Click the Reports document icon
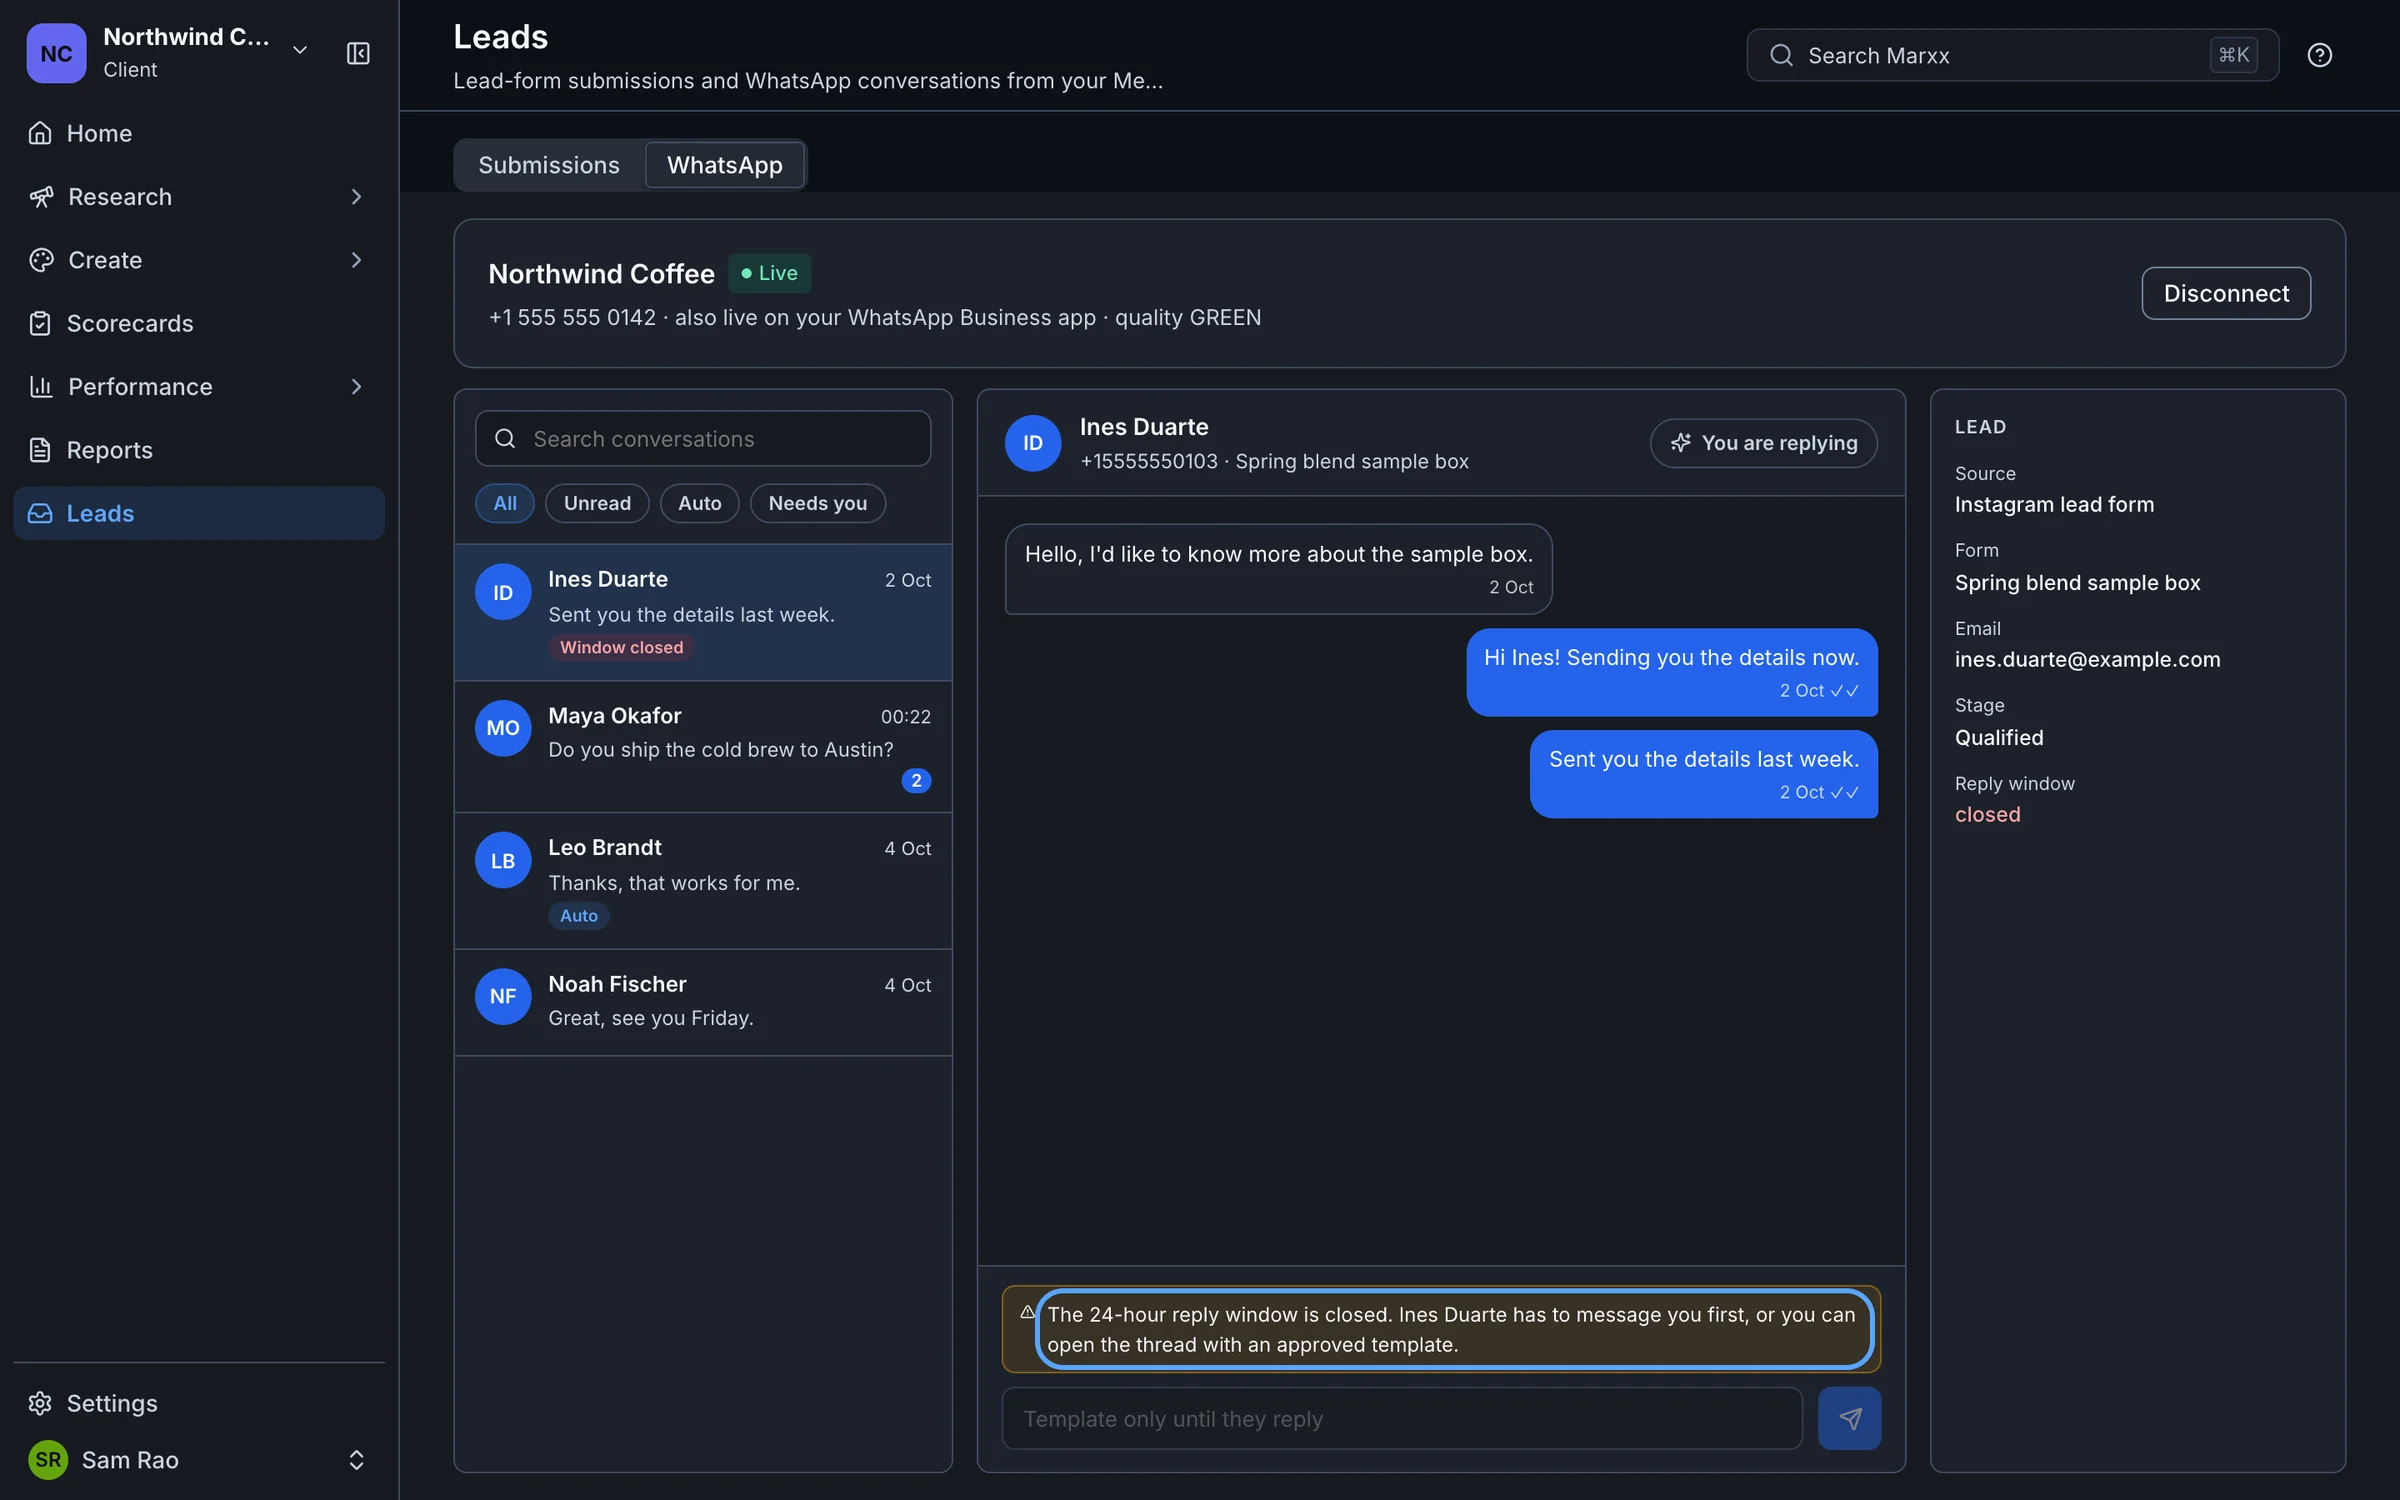The height and width of the screenshot is (1500, 2400). pyautogui.click(x=40, y=450)
